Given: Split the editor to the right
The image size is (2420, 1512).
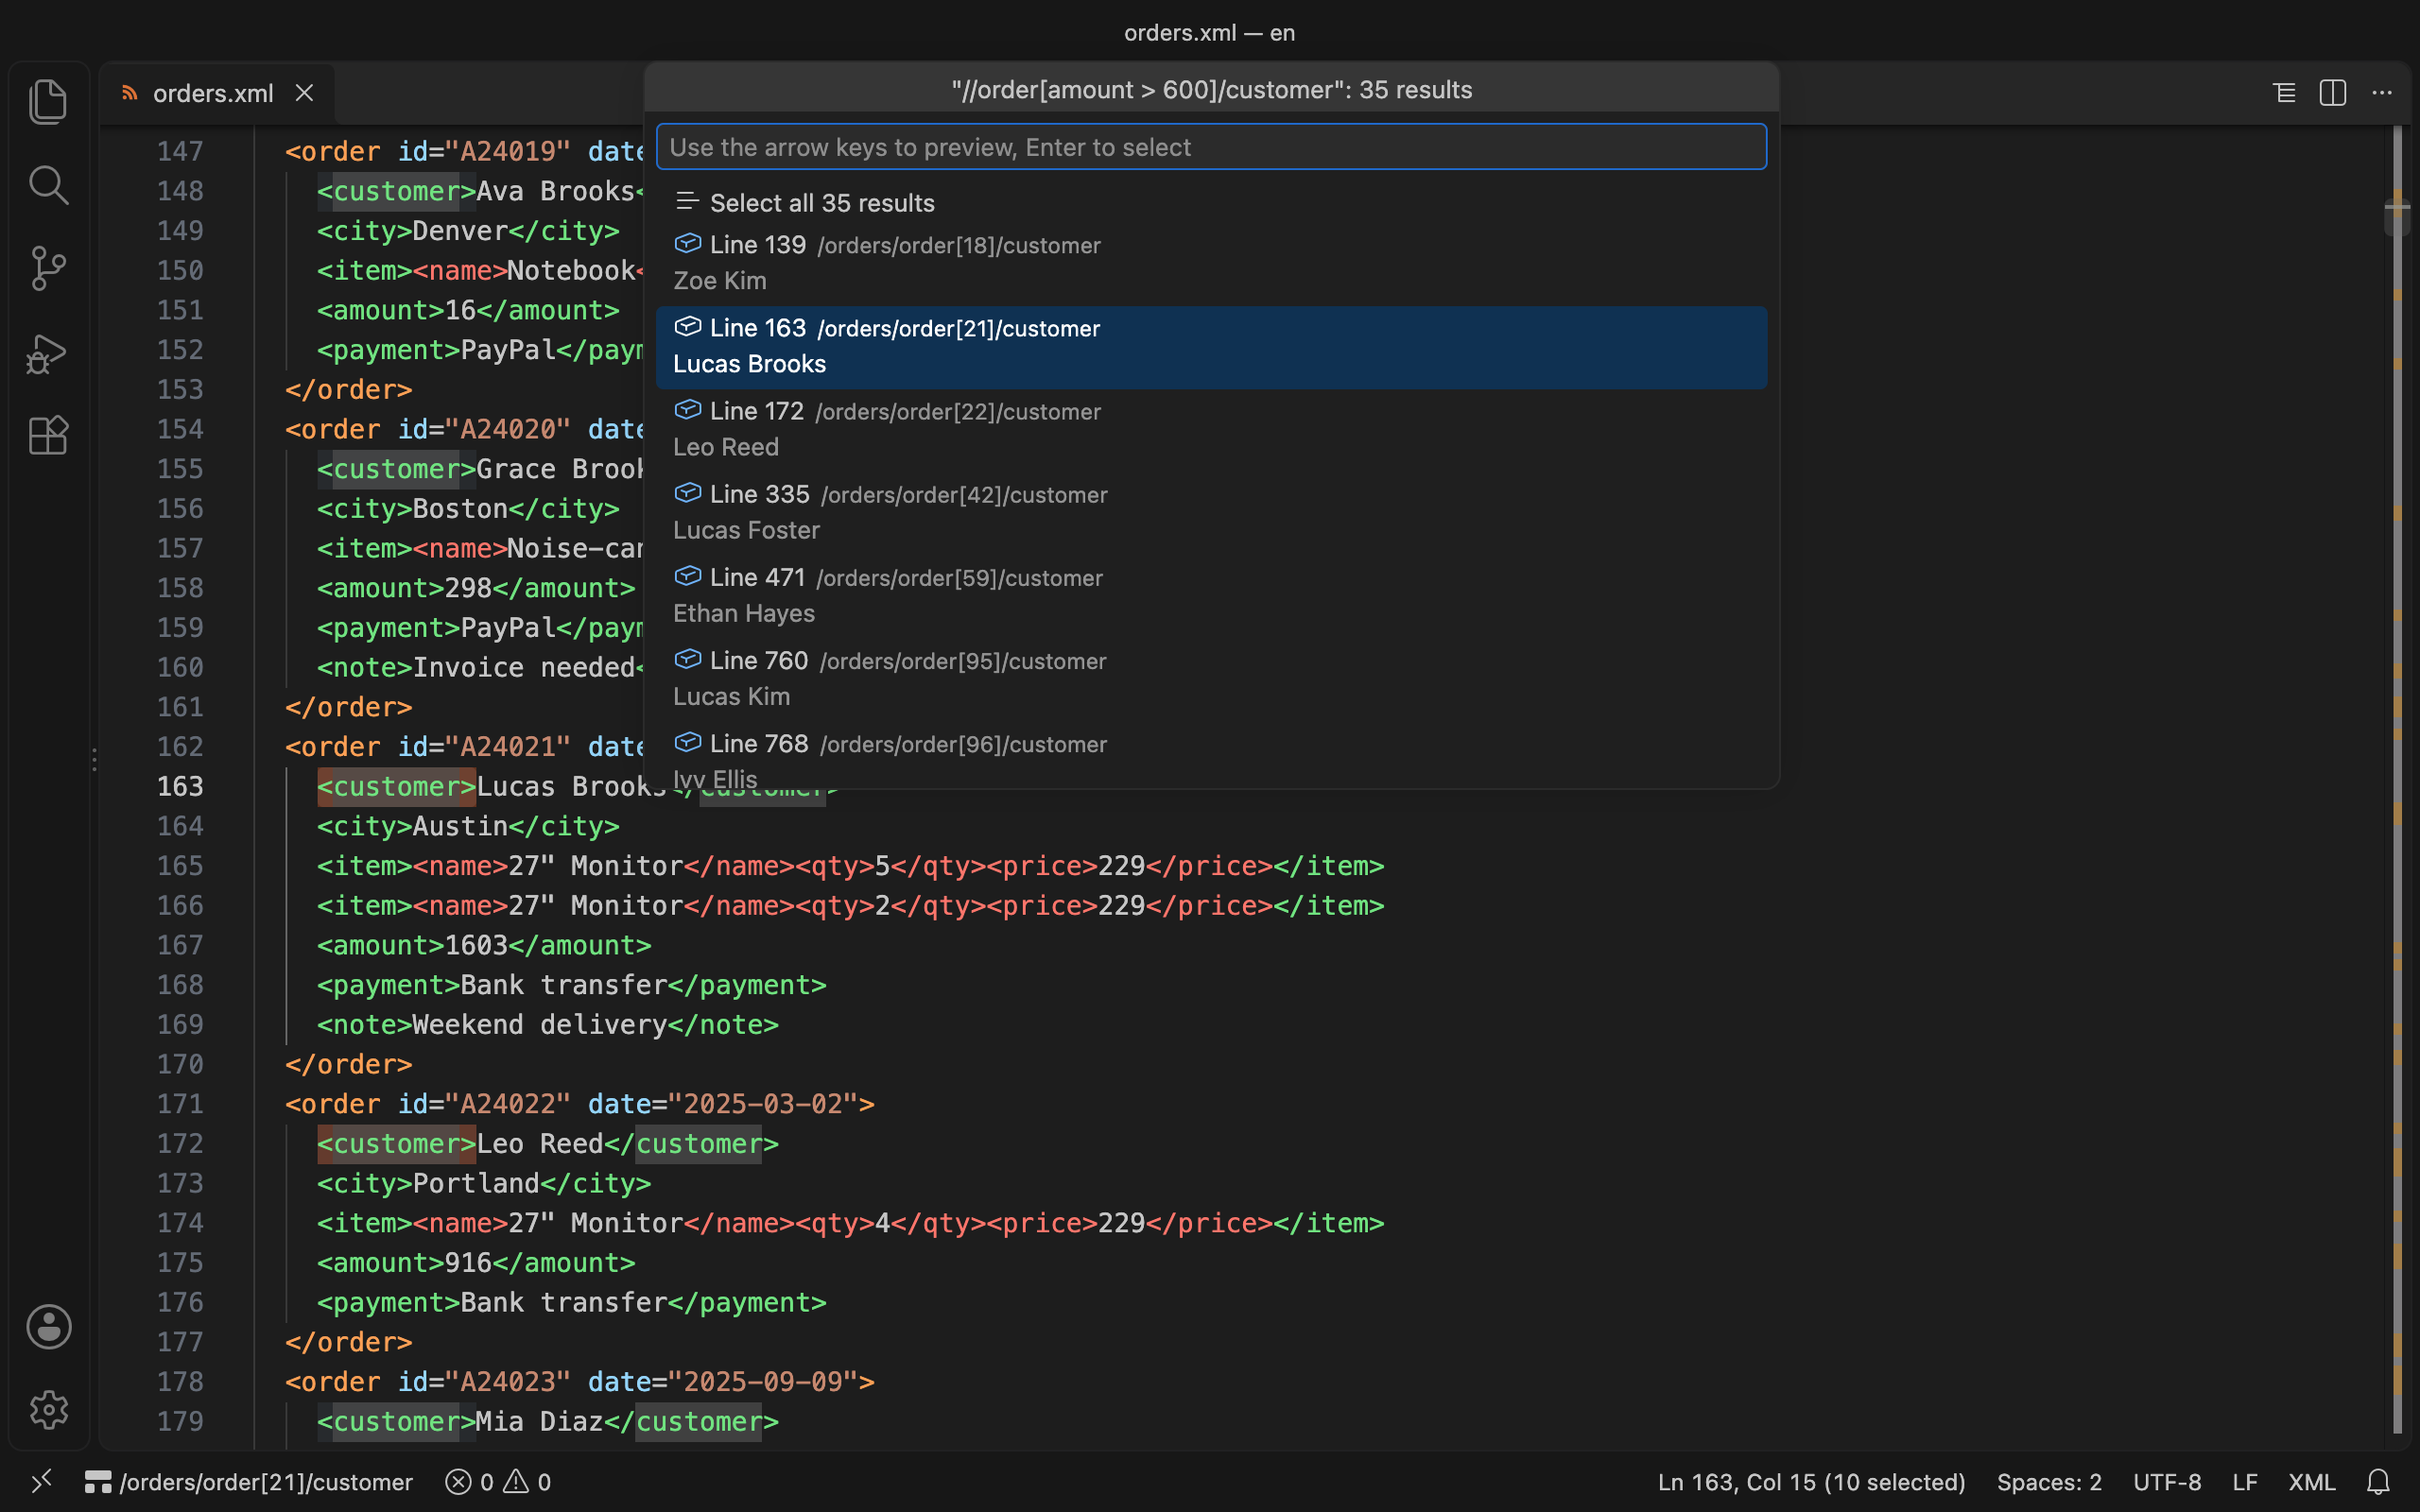Looking at the screenshot, I should (x=2333, y=93).
